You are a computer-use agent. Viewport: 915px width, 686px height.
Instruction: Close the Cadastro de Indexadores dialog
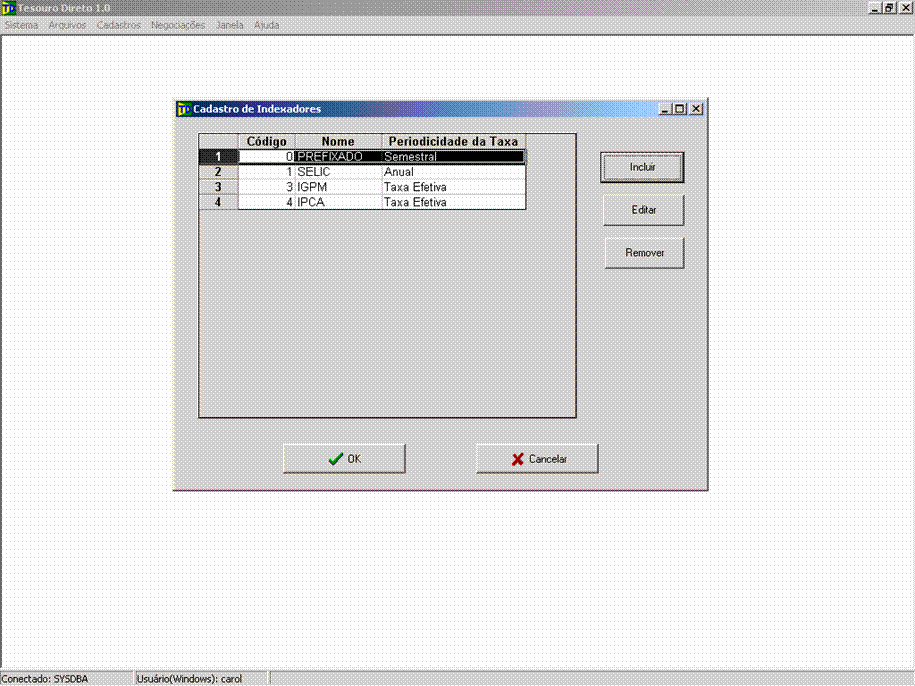(696, 109)
